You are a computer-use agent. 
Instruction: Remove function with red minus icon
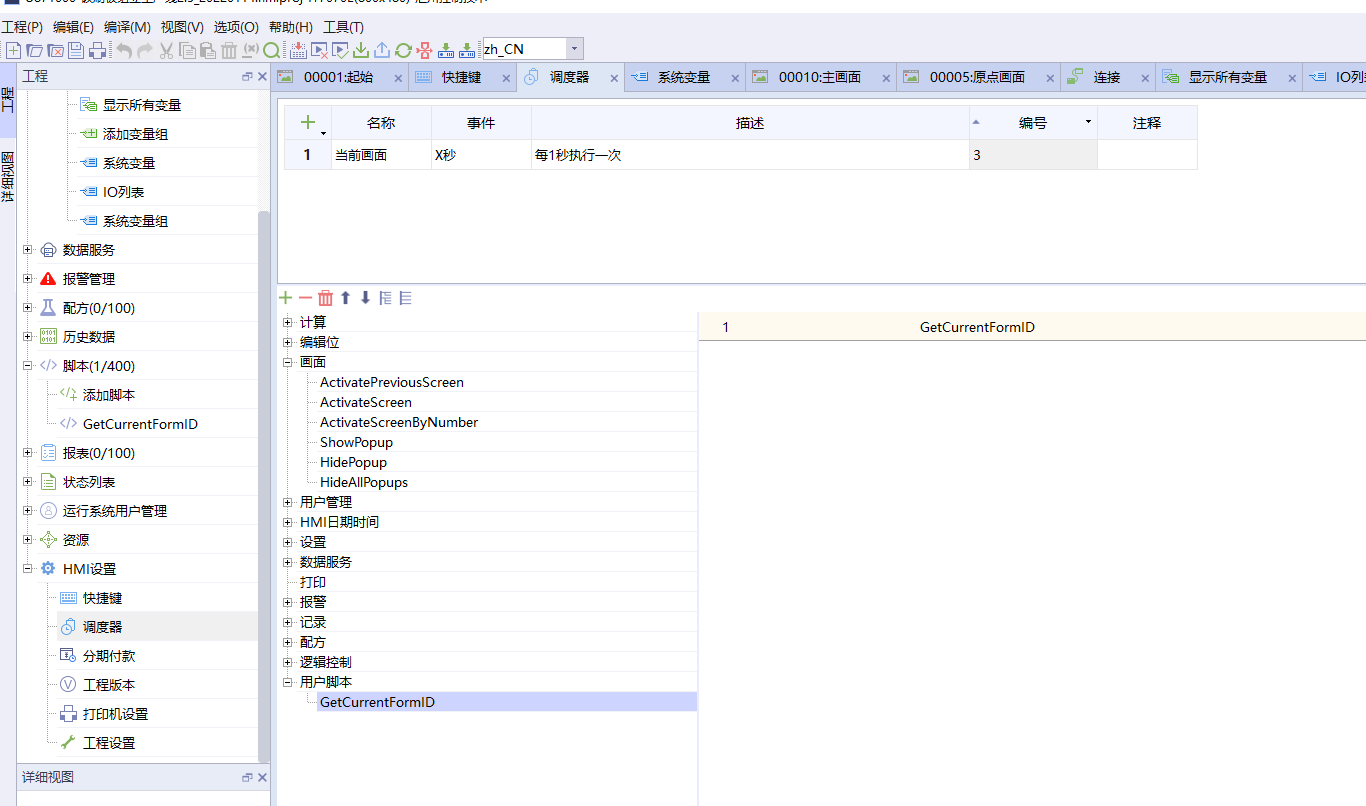point(305,298)
